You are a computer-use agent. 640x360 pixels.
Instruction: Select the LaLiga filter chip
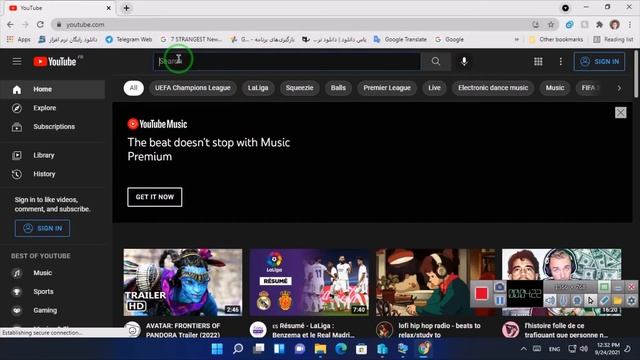[258, 88]
